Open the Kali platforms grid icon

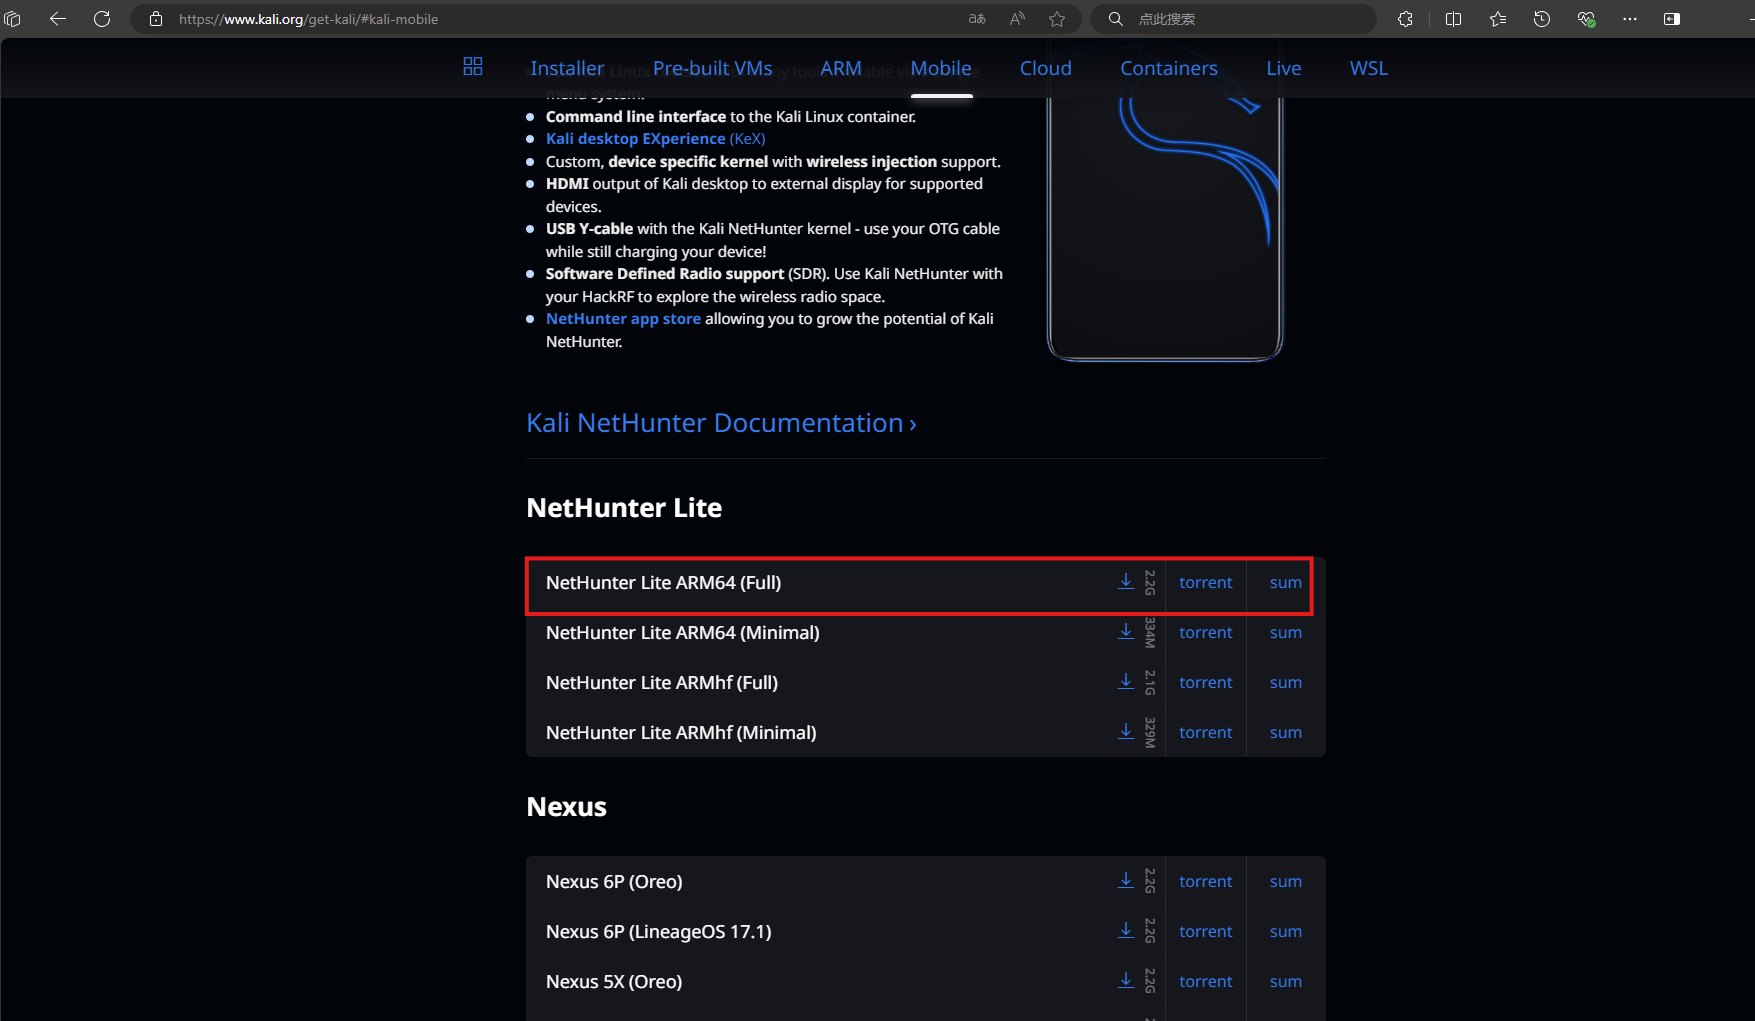pos(473,67)
